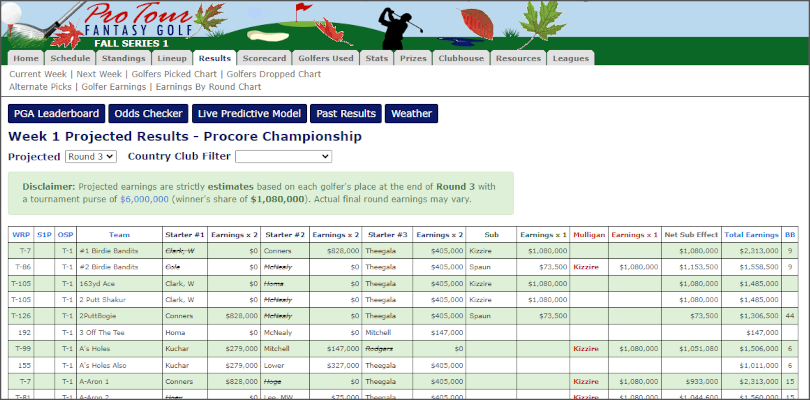Screen dimensions: 810x400
Task: Click net sub effect $1,153,500
Action: point(698,267)
